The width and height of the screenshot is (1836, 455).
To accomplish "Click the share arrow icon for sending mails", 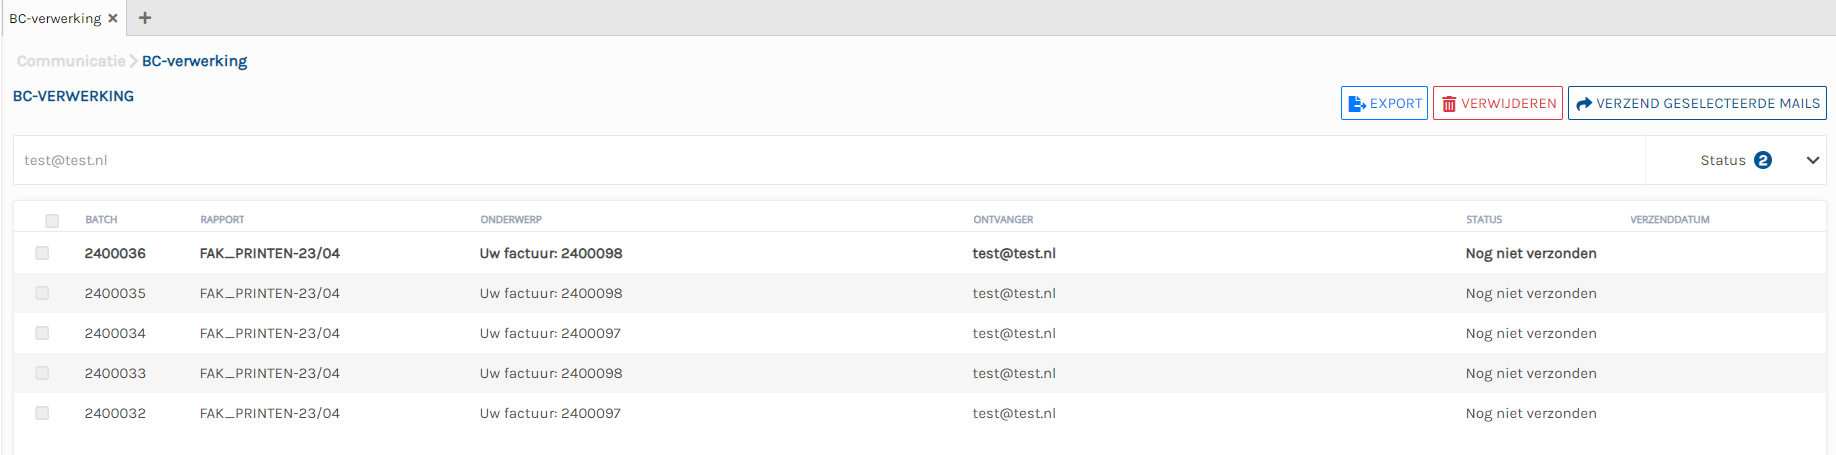I will tap(1584, 104).
